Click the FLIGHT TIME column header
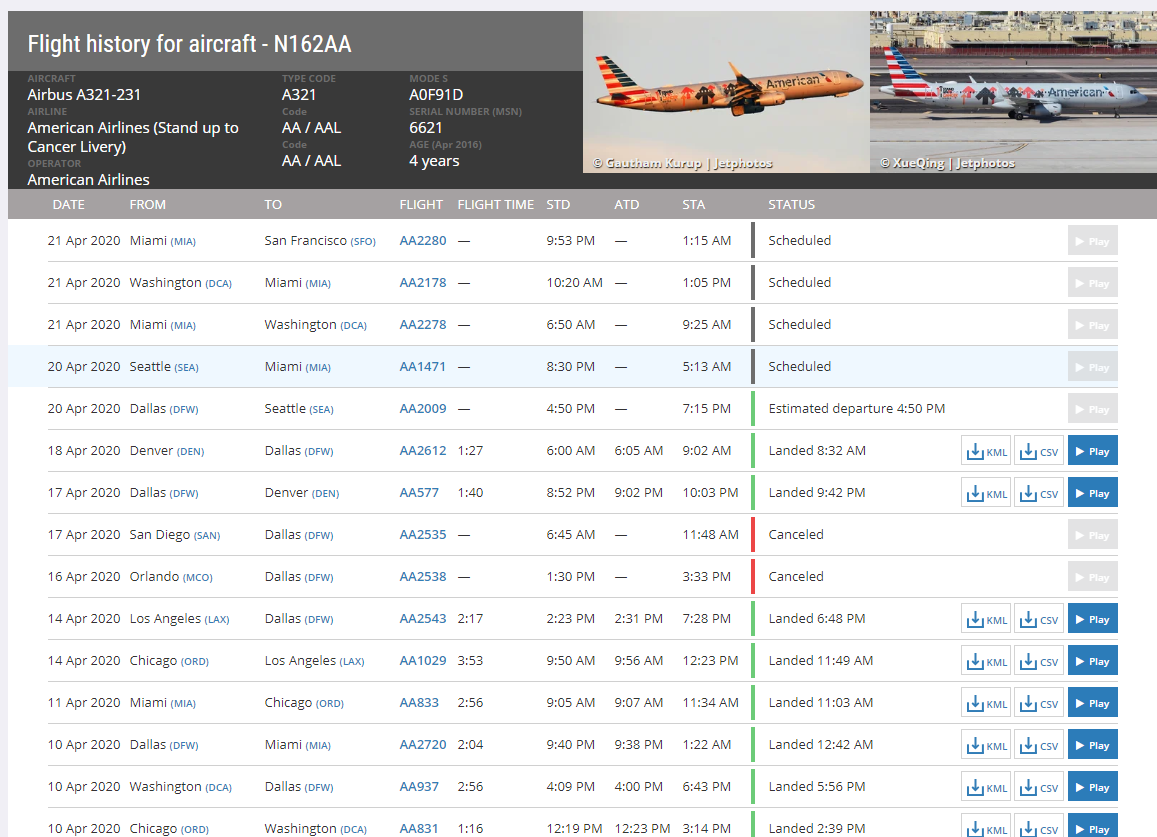 click(495, 204)
